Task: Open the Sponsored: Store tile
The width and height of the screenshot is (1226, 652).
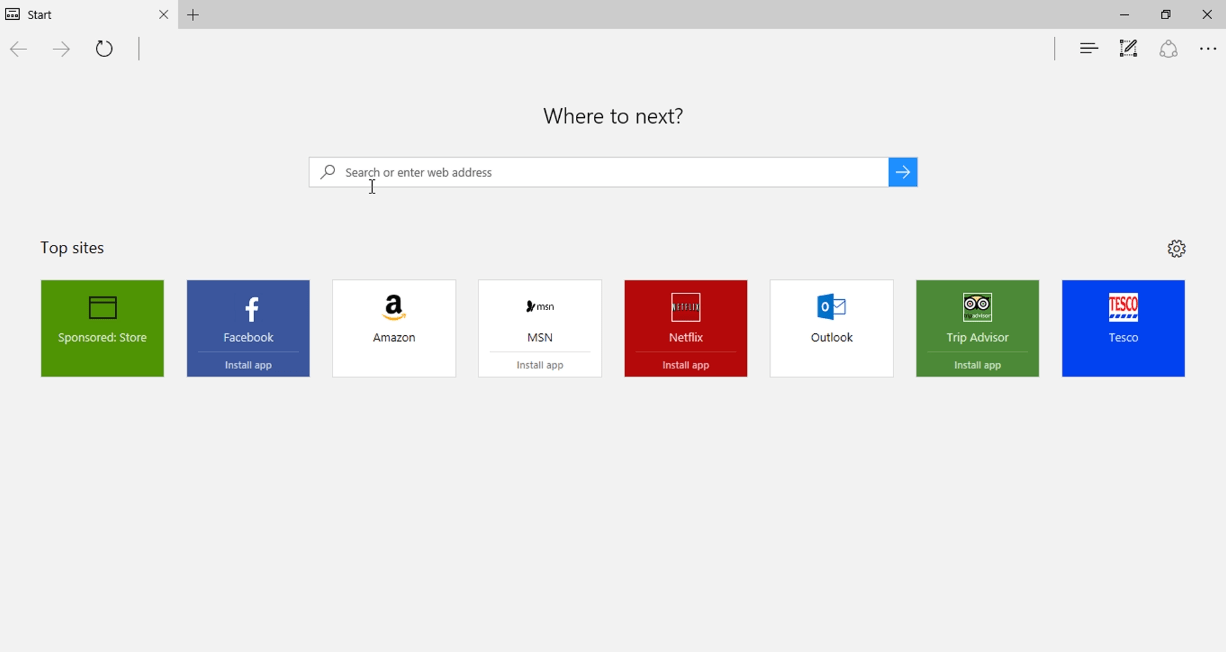Action: [102, 329]
